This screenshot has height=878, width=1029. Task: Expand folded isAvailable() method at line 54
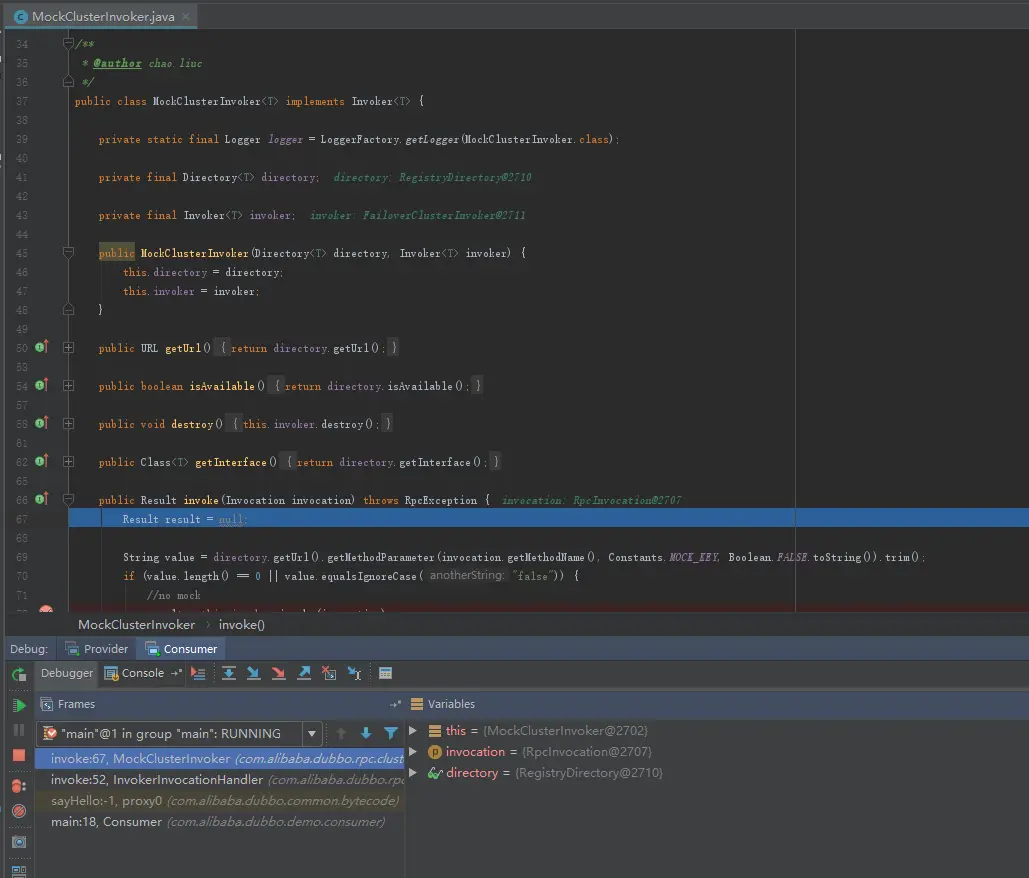(x=68, y=386)
